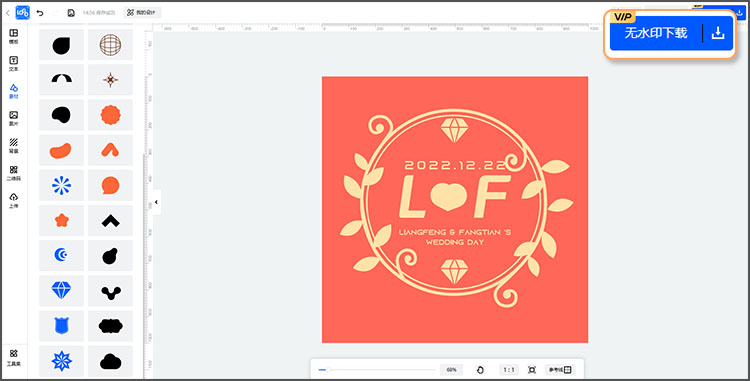The height and width of the screenshot is (381, 750).
Task: Click the fit-to-screen icon
Action: (532, 370)
